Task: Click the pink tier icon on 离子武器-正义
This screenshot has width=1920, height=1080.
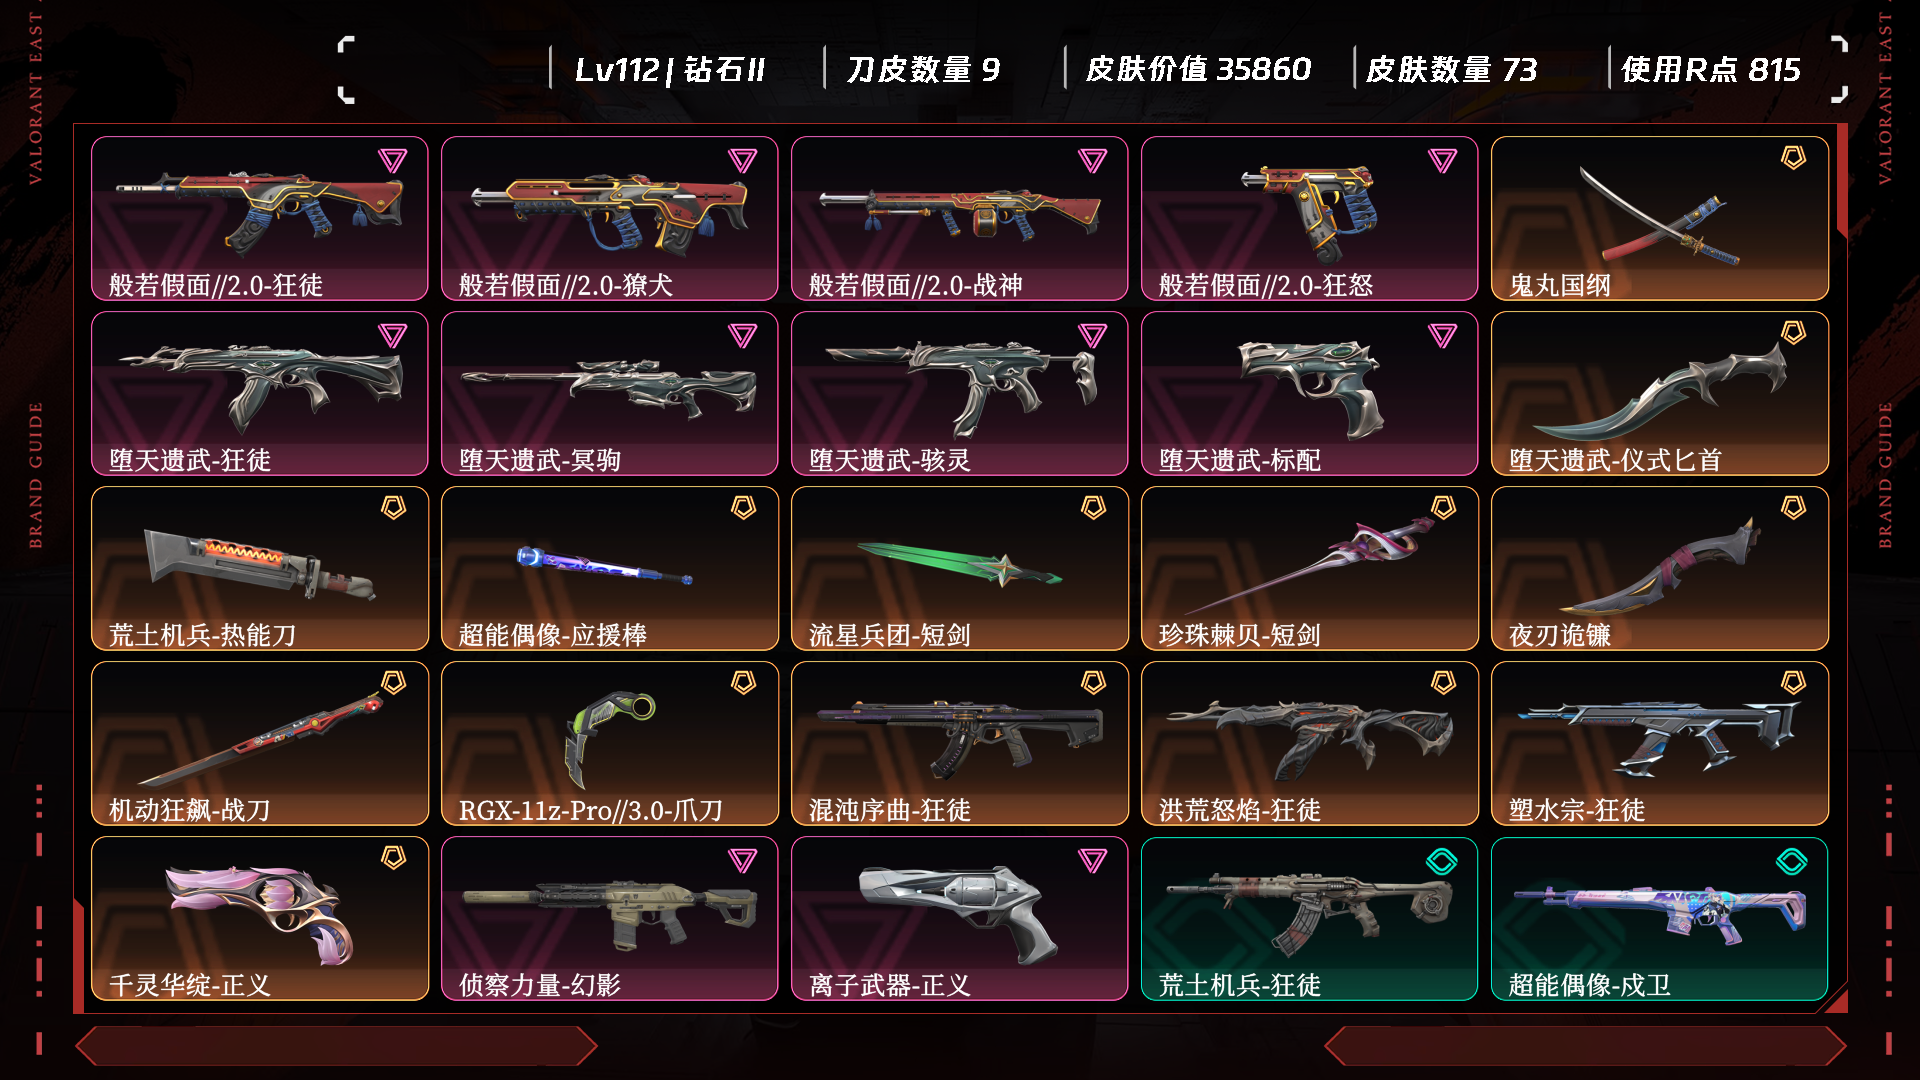Action: 1092,860
